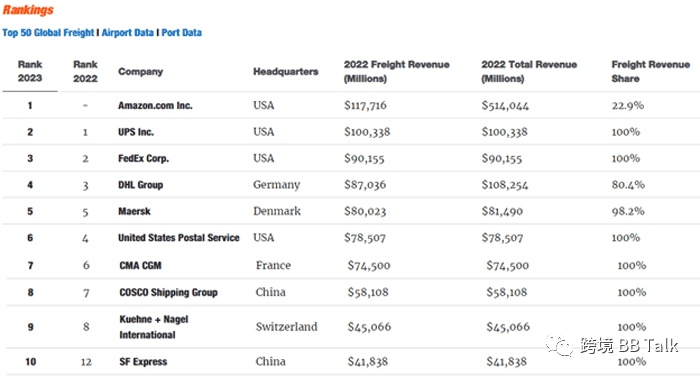Click the 2022 Freight Revenue column header
700x377 pixels.
click(x=396, y=71)
